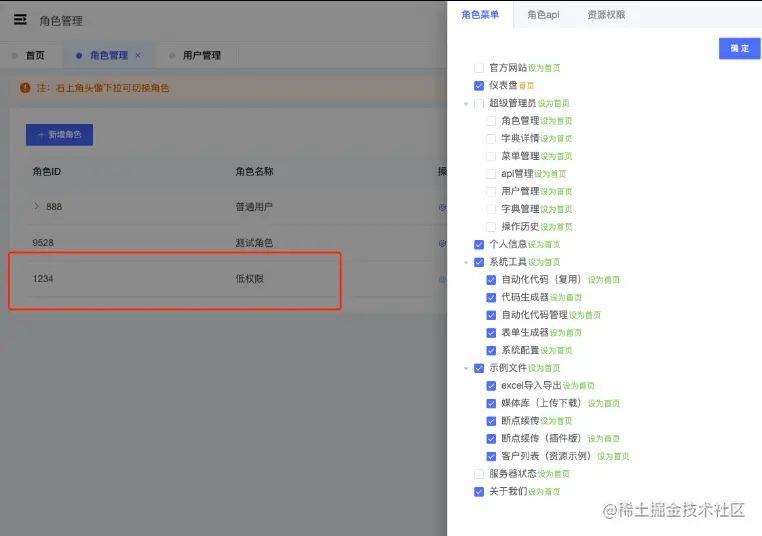Image resolution: width=762 pixels, height=536 pixels.
Task: Check the 菜单管理 checkbox
Action: pyautogui.click(x=491, y=156)
